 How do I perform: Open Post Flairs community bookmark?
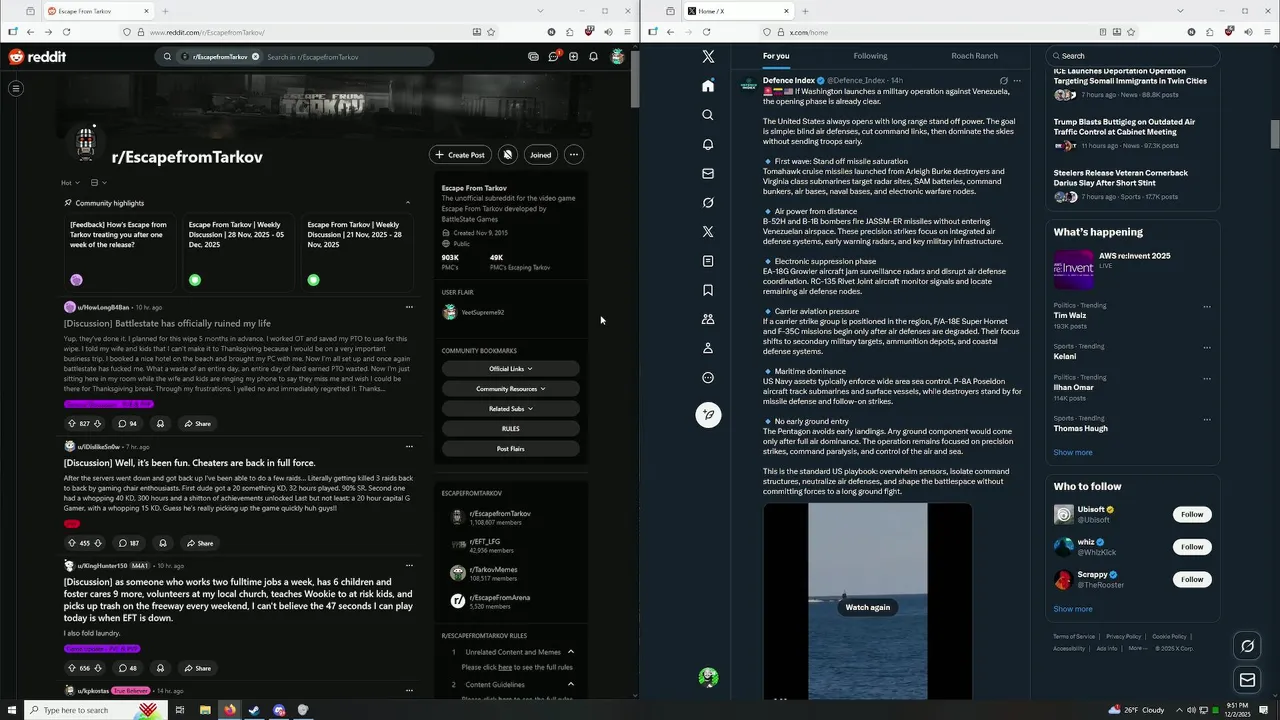pos(511,449)
